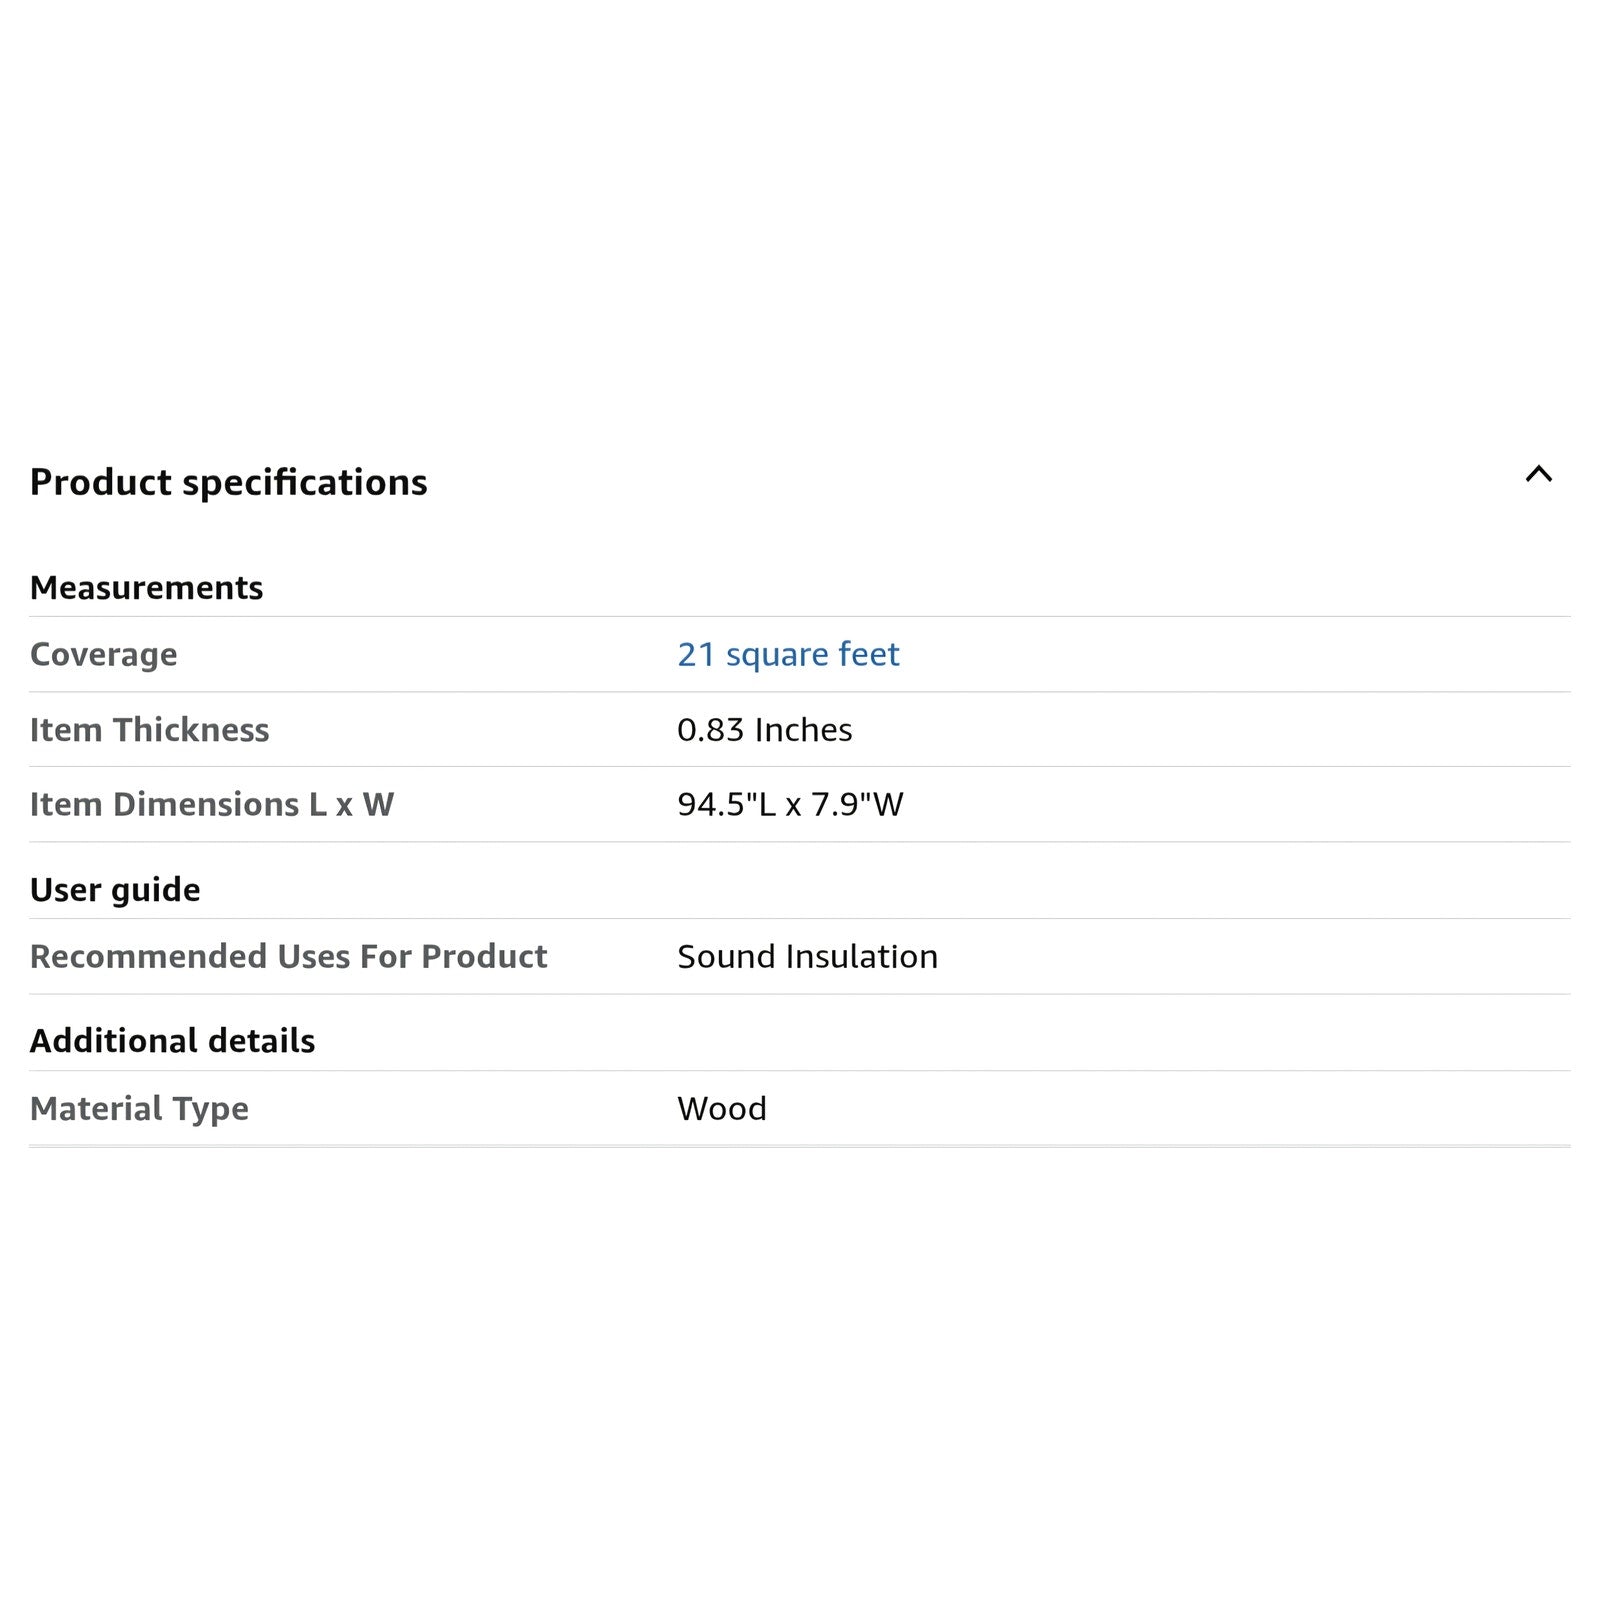Click the divider line directly below Material Type row
The height and width of the screenshot is (1600, 1600).
(x=800, y=1146)
